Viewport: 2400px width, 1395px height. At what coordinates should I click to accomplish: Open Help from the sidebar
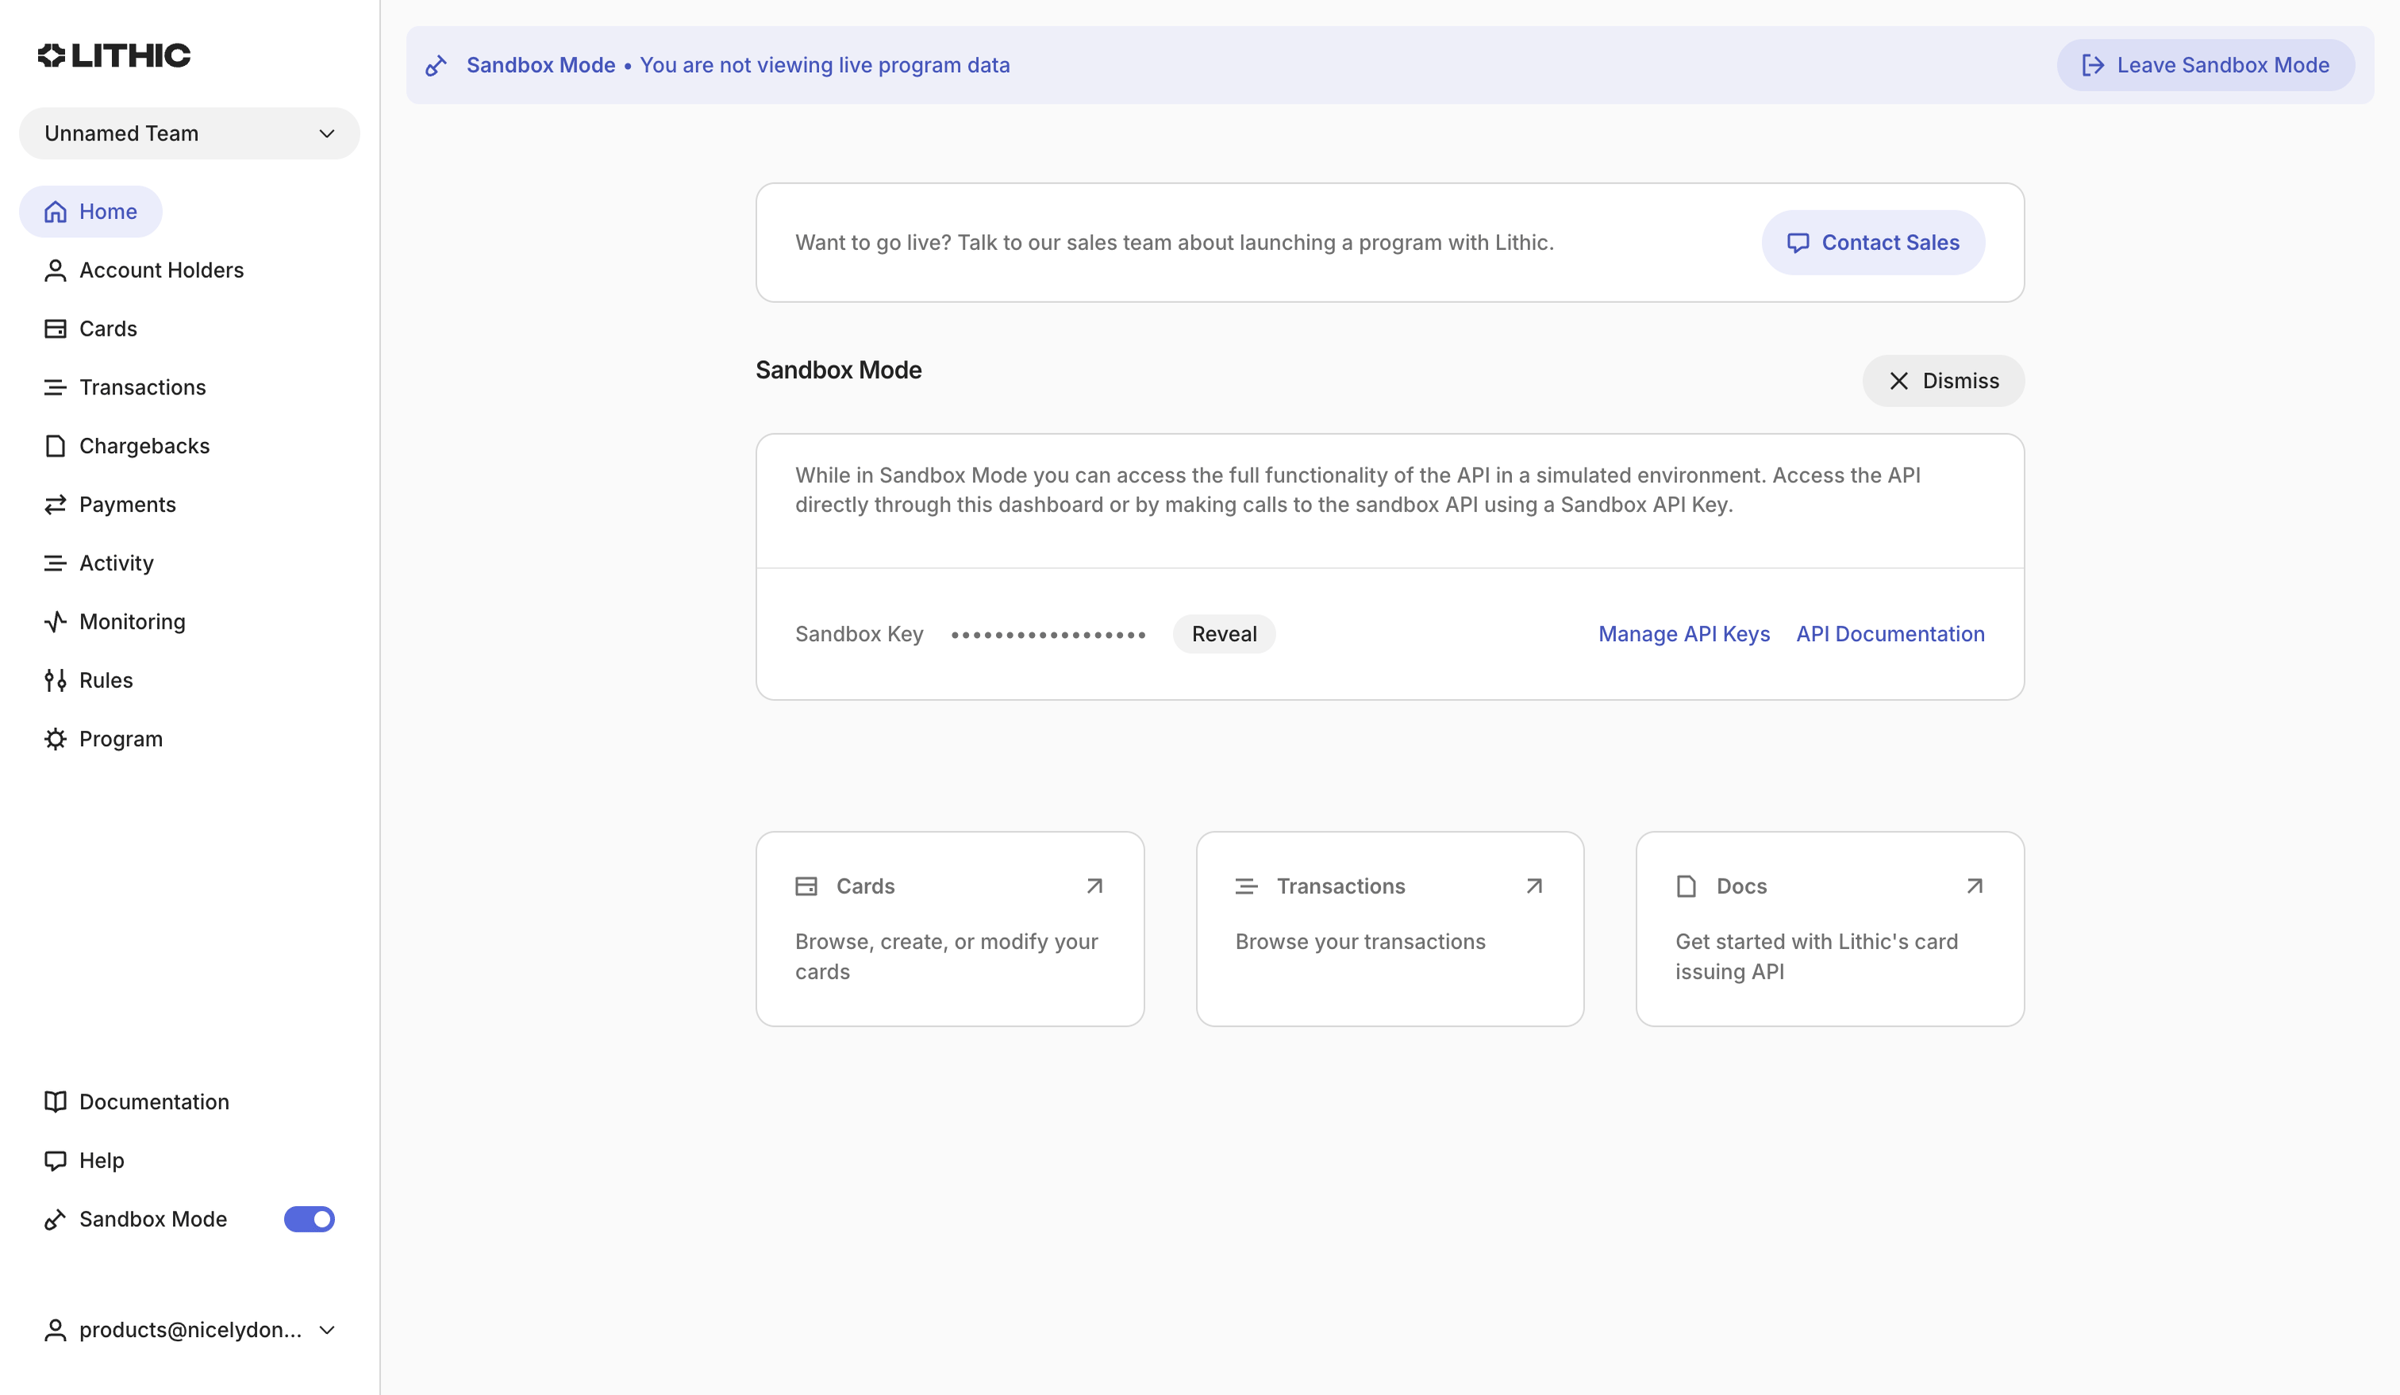pyautogui.click(x=84, y=1160)
